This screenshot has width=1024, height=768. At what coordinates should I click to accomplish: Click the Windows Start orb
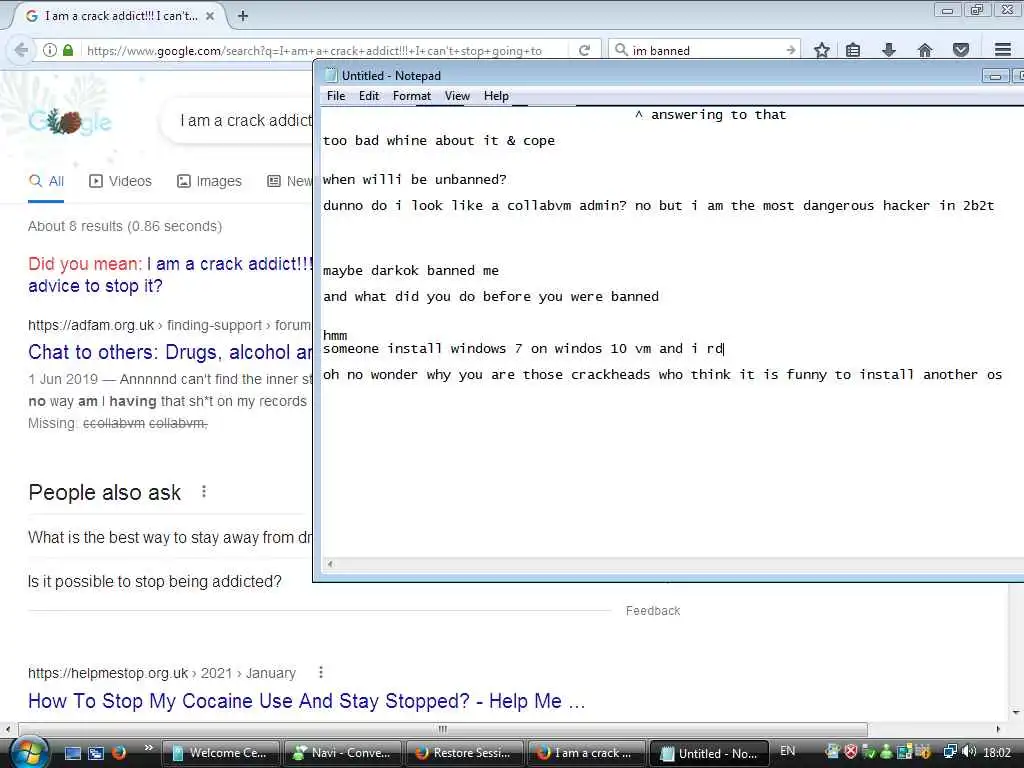(x=29, y=752)
